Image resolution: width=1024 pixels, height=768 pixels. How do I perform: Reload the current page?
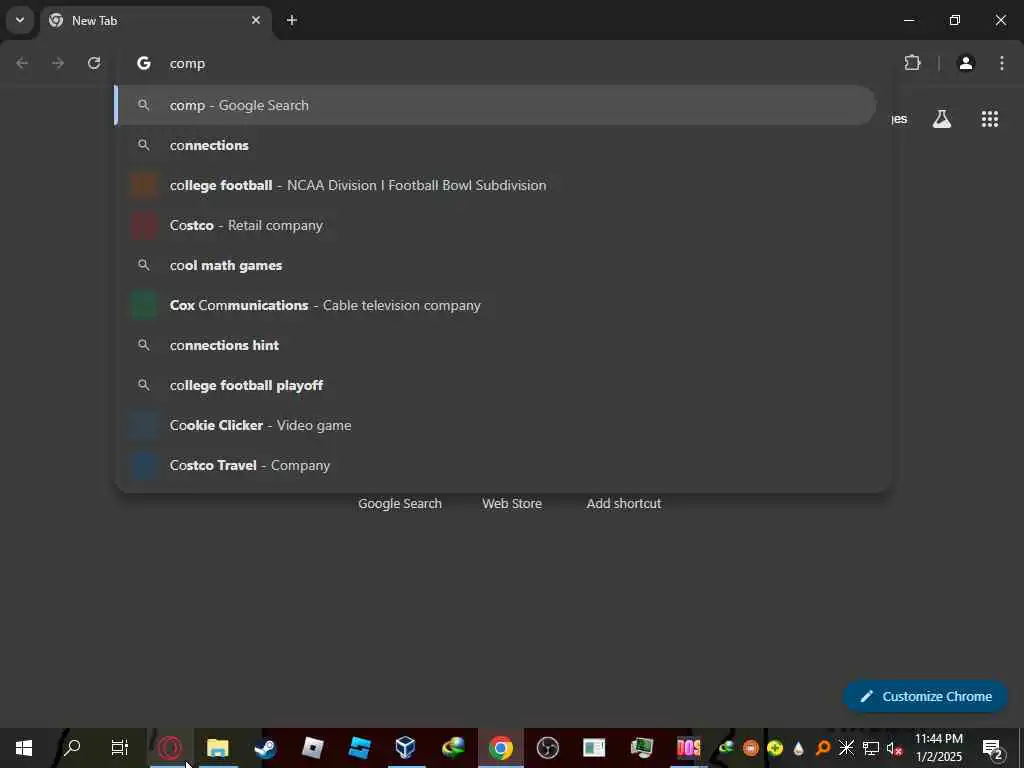pyautogui.click(x=94, y=63)
